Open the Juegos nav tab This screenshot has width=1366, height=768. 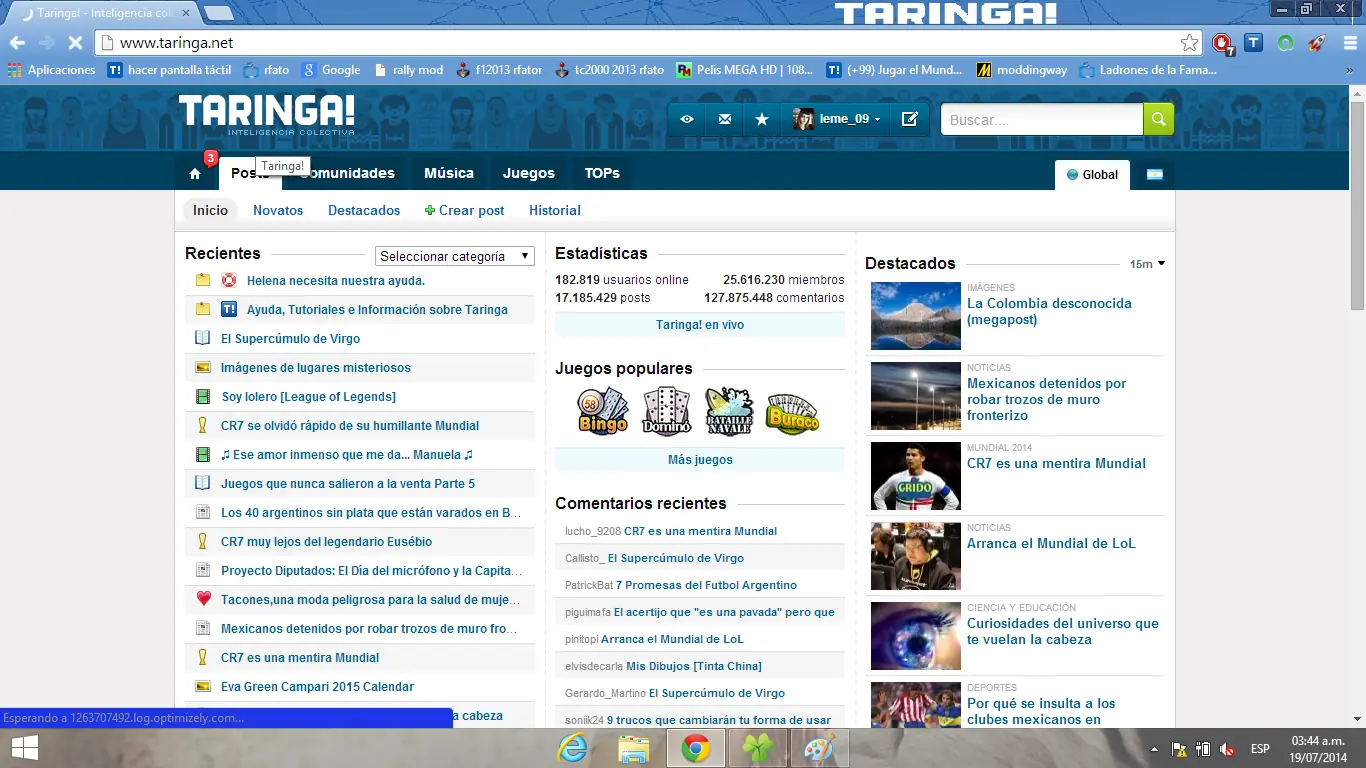(529, 173)
